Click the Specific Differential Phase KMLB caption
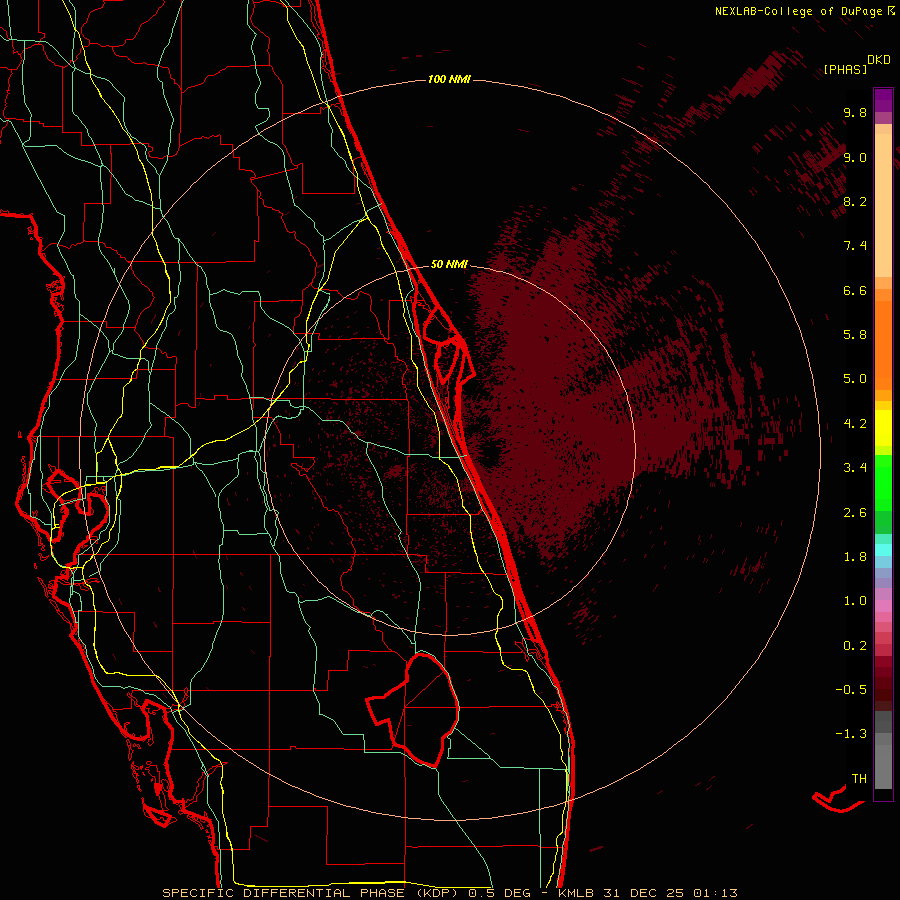Image resolution: width=900 pixels, height=900 pixels. [449, 893]
